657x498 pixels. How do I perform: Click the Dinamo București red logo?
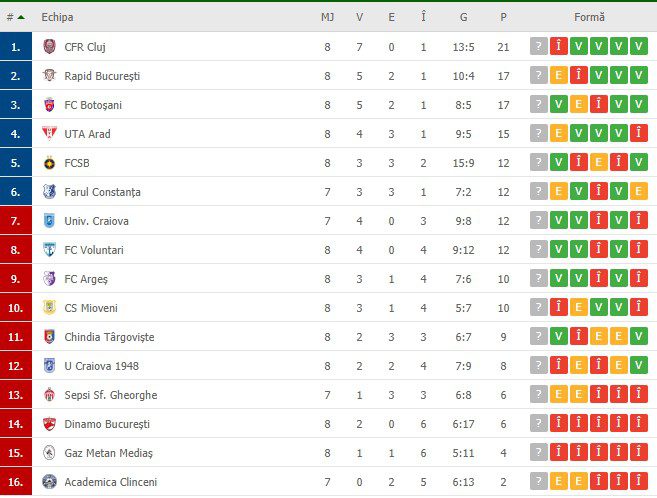point(49,424)
